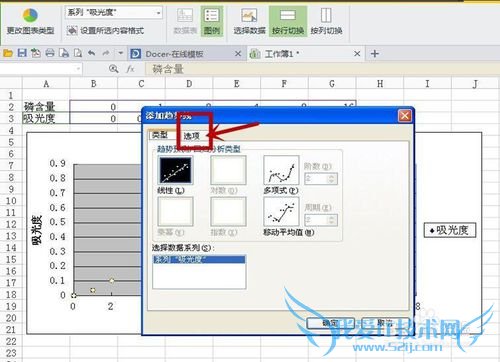Select the 类型 tab in trendline dialog
Screen dimensions: 500x362
[x=160, y=135]
